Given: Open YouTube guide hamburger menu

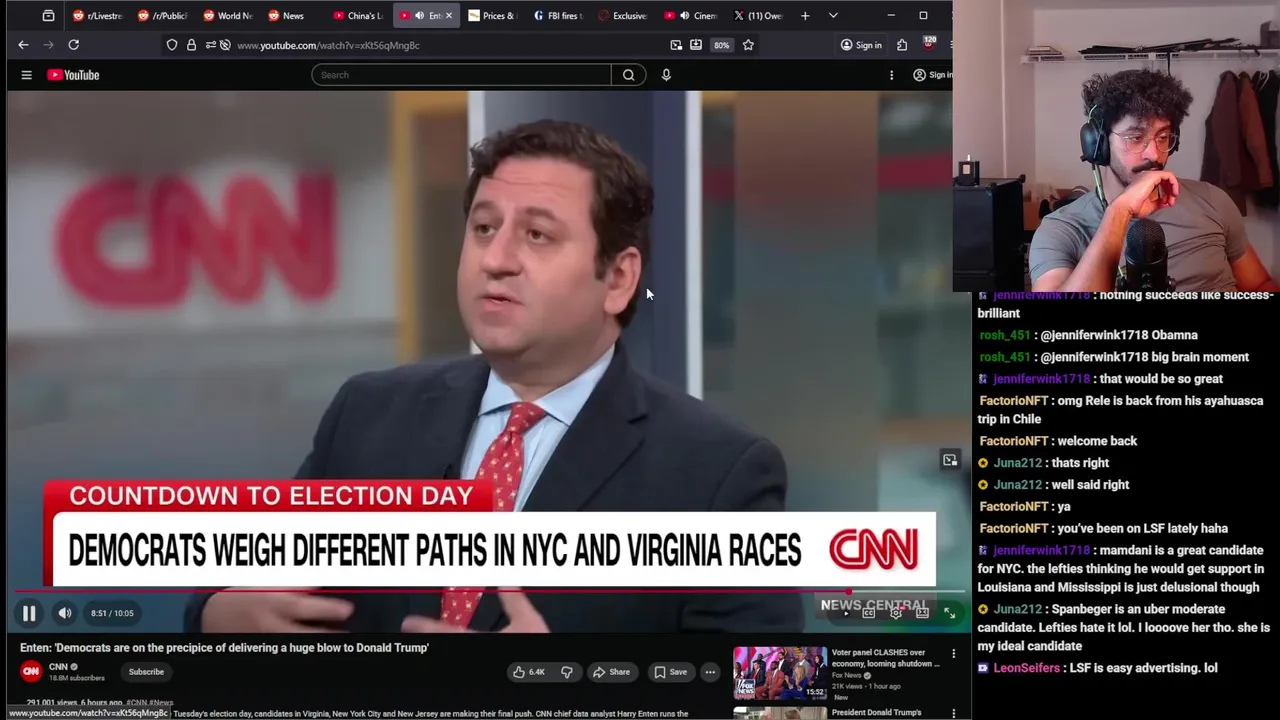Looking at the screenshot, I should point(27,75).
